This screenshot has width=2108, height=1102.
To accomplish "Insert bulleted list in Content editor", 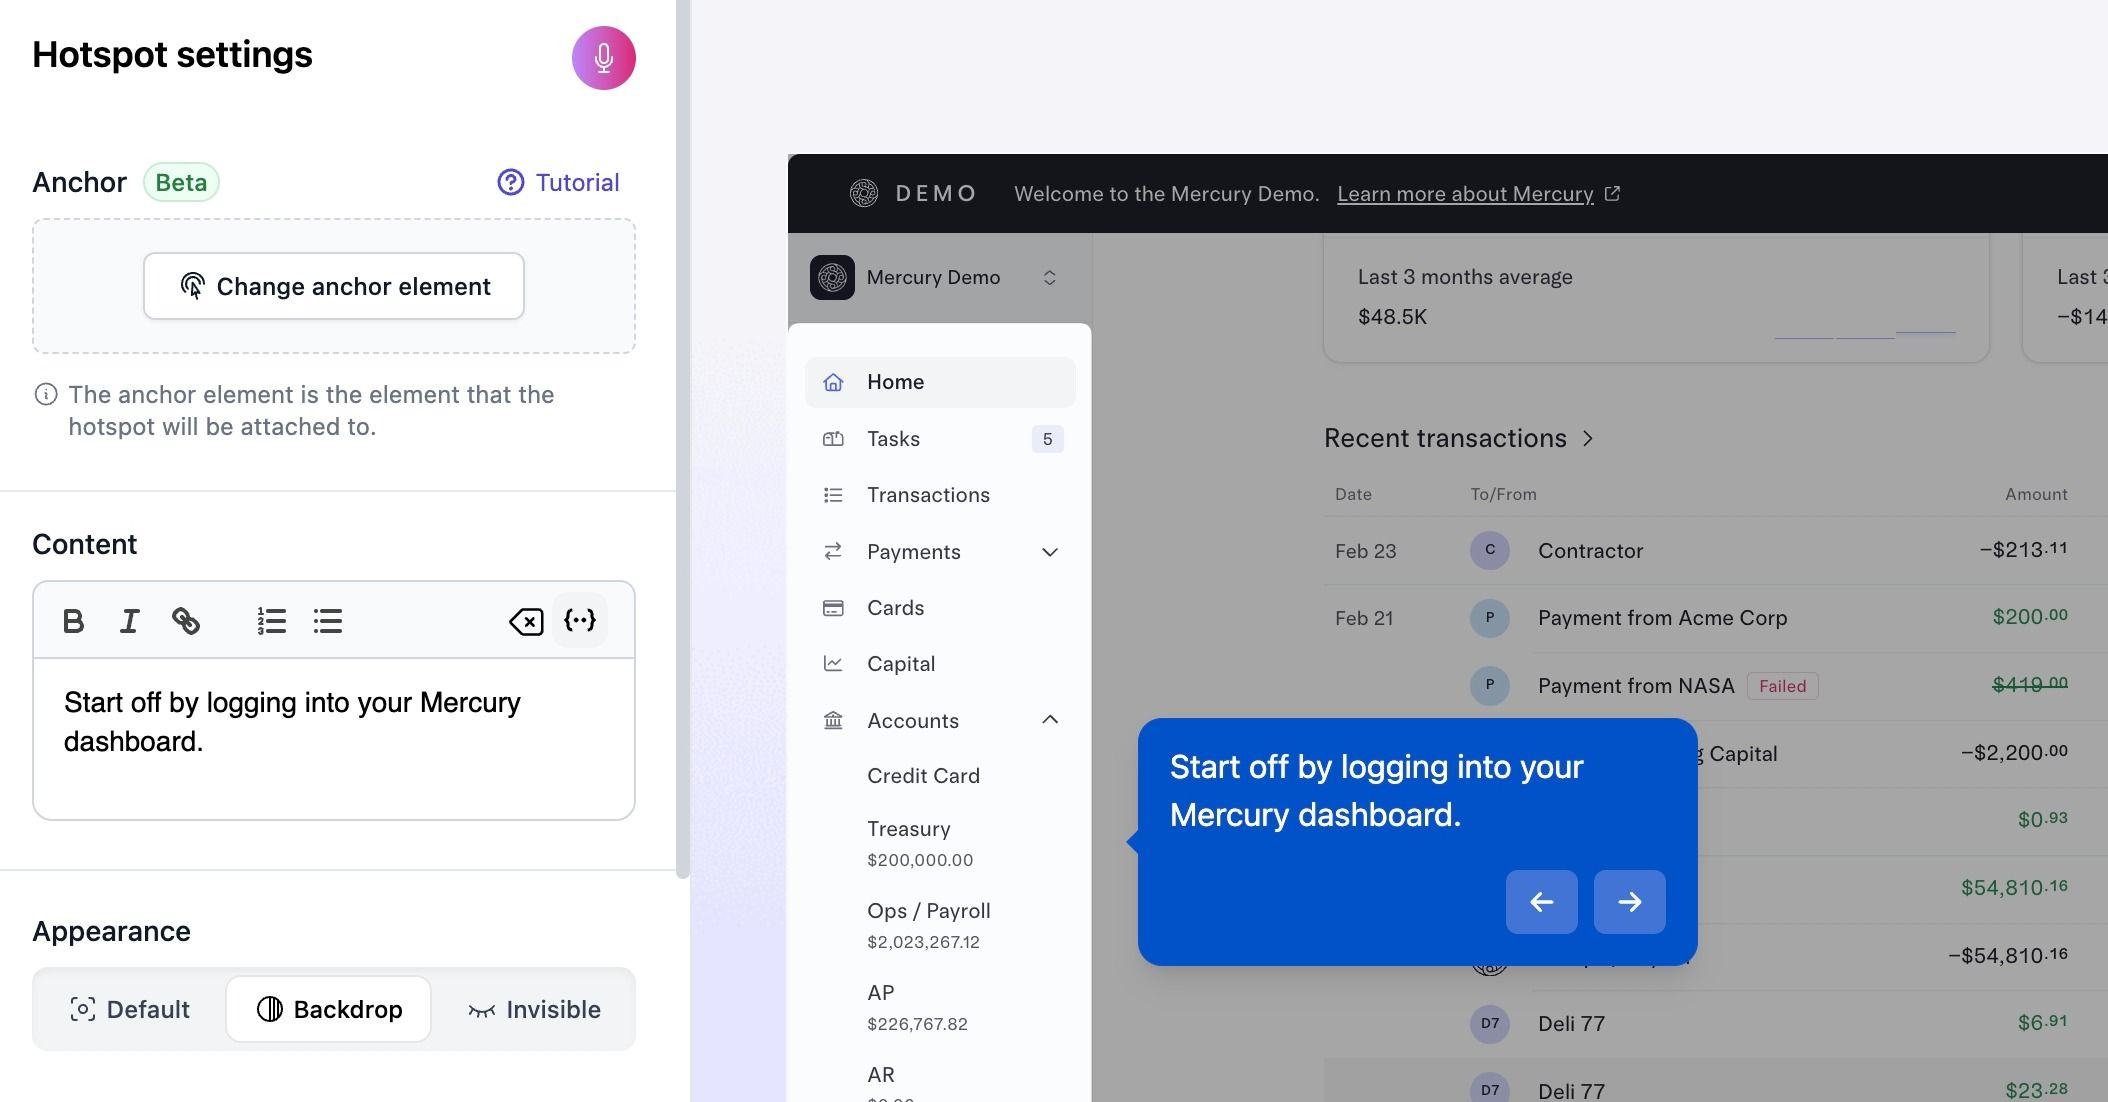I will (327, 621).
